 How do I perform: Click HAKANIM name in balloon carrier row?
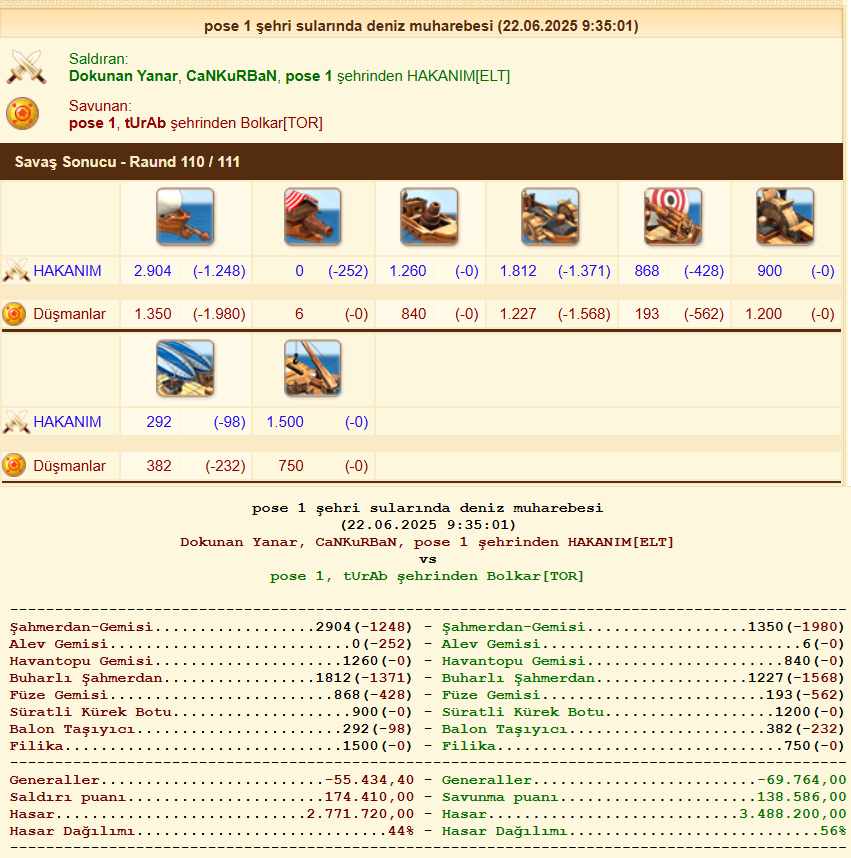(67, 422)
